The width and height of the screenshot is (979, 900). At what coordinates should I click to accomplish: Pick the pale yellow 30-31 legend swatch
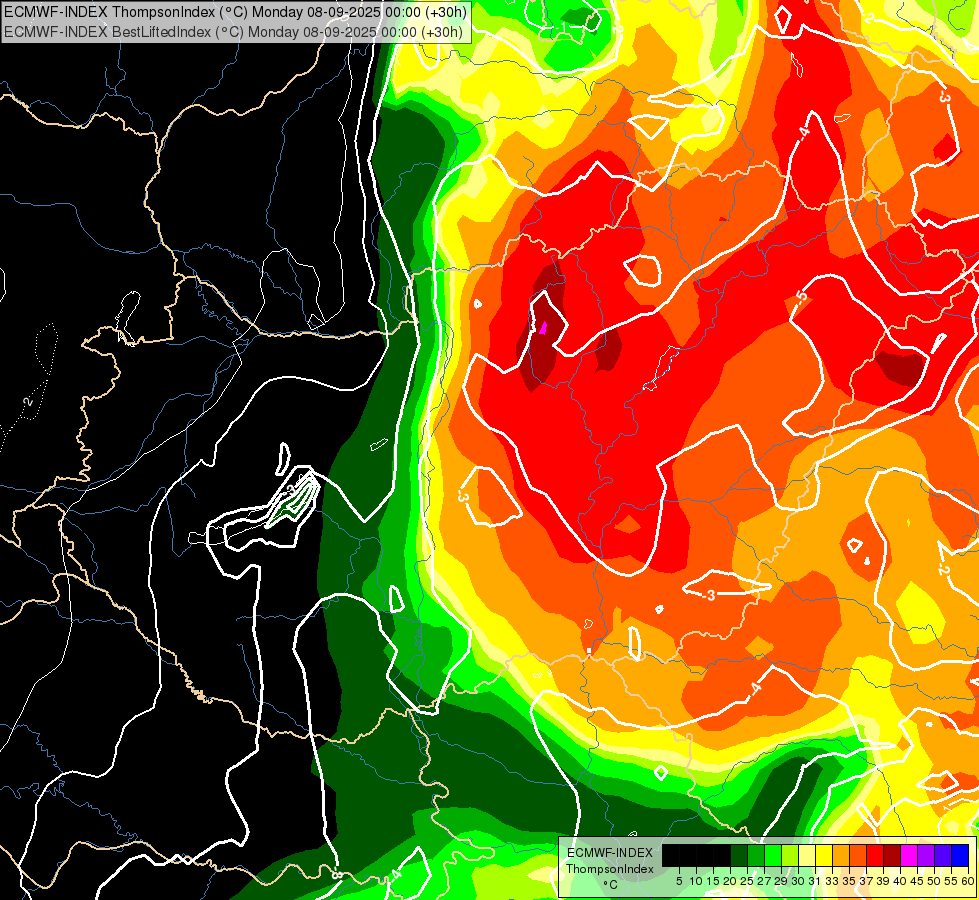point(807,855)
